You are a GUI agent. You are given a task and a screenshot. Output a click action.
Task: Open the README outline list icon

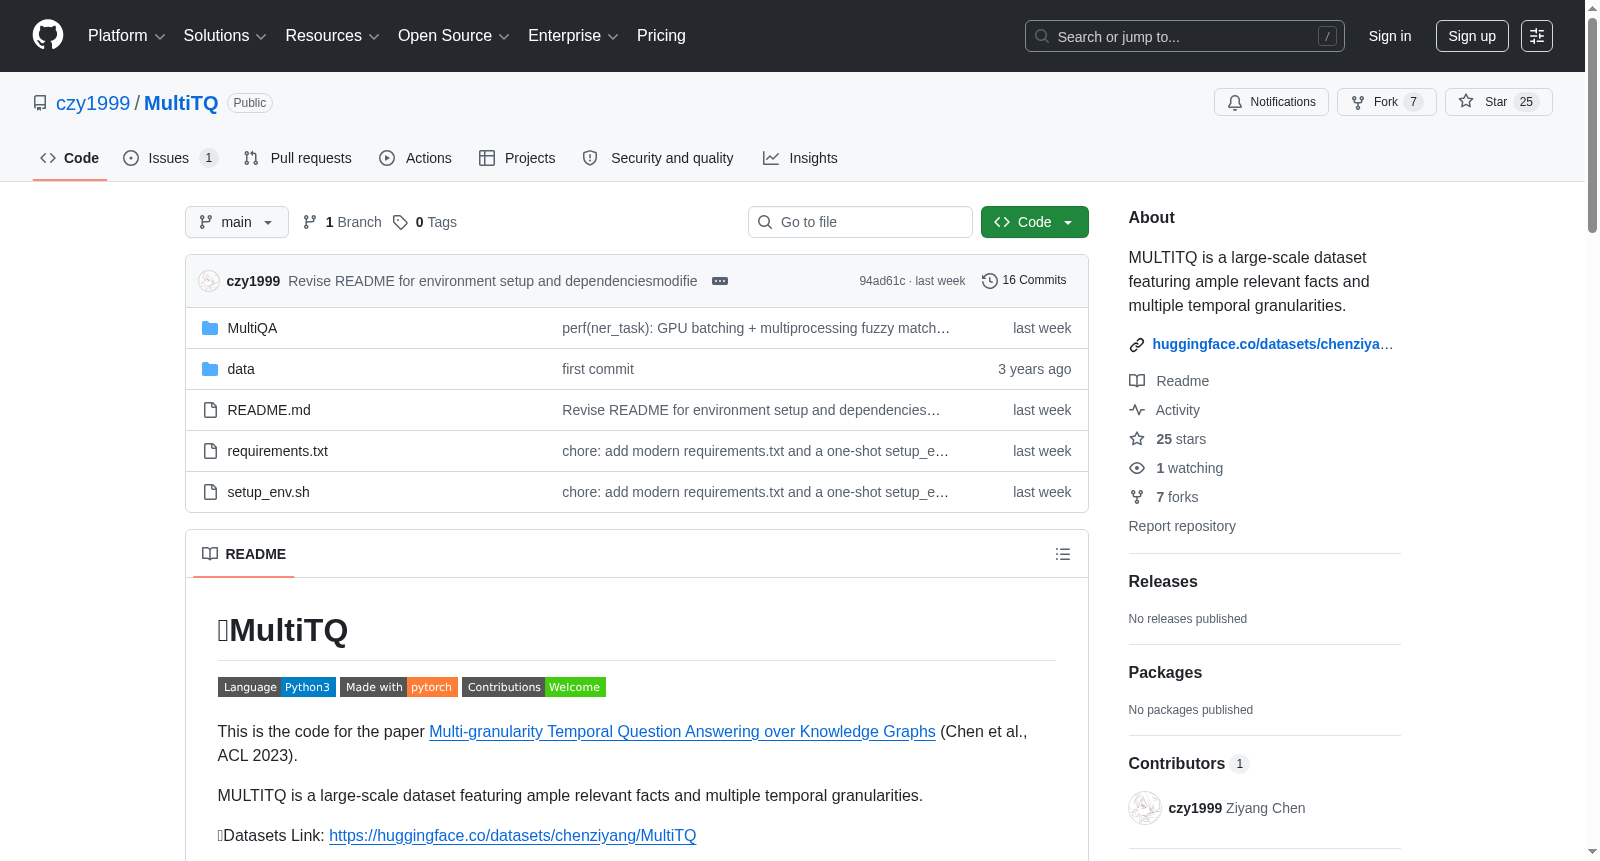(x=1063, y=554)
